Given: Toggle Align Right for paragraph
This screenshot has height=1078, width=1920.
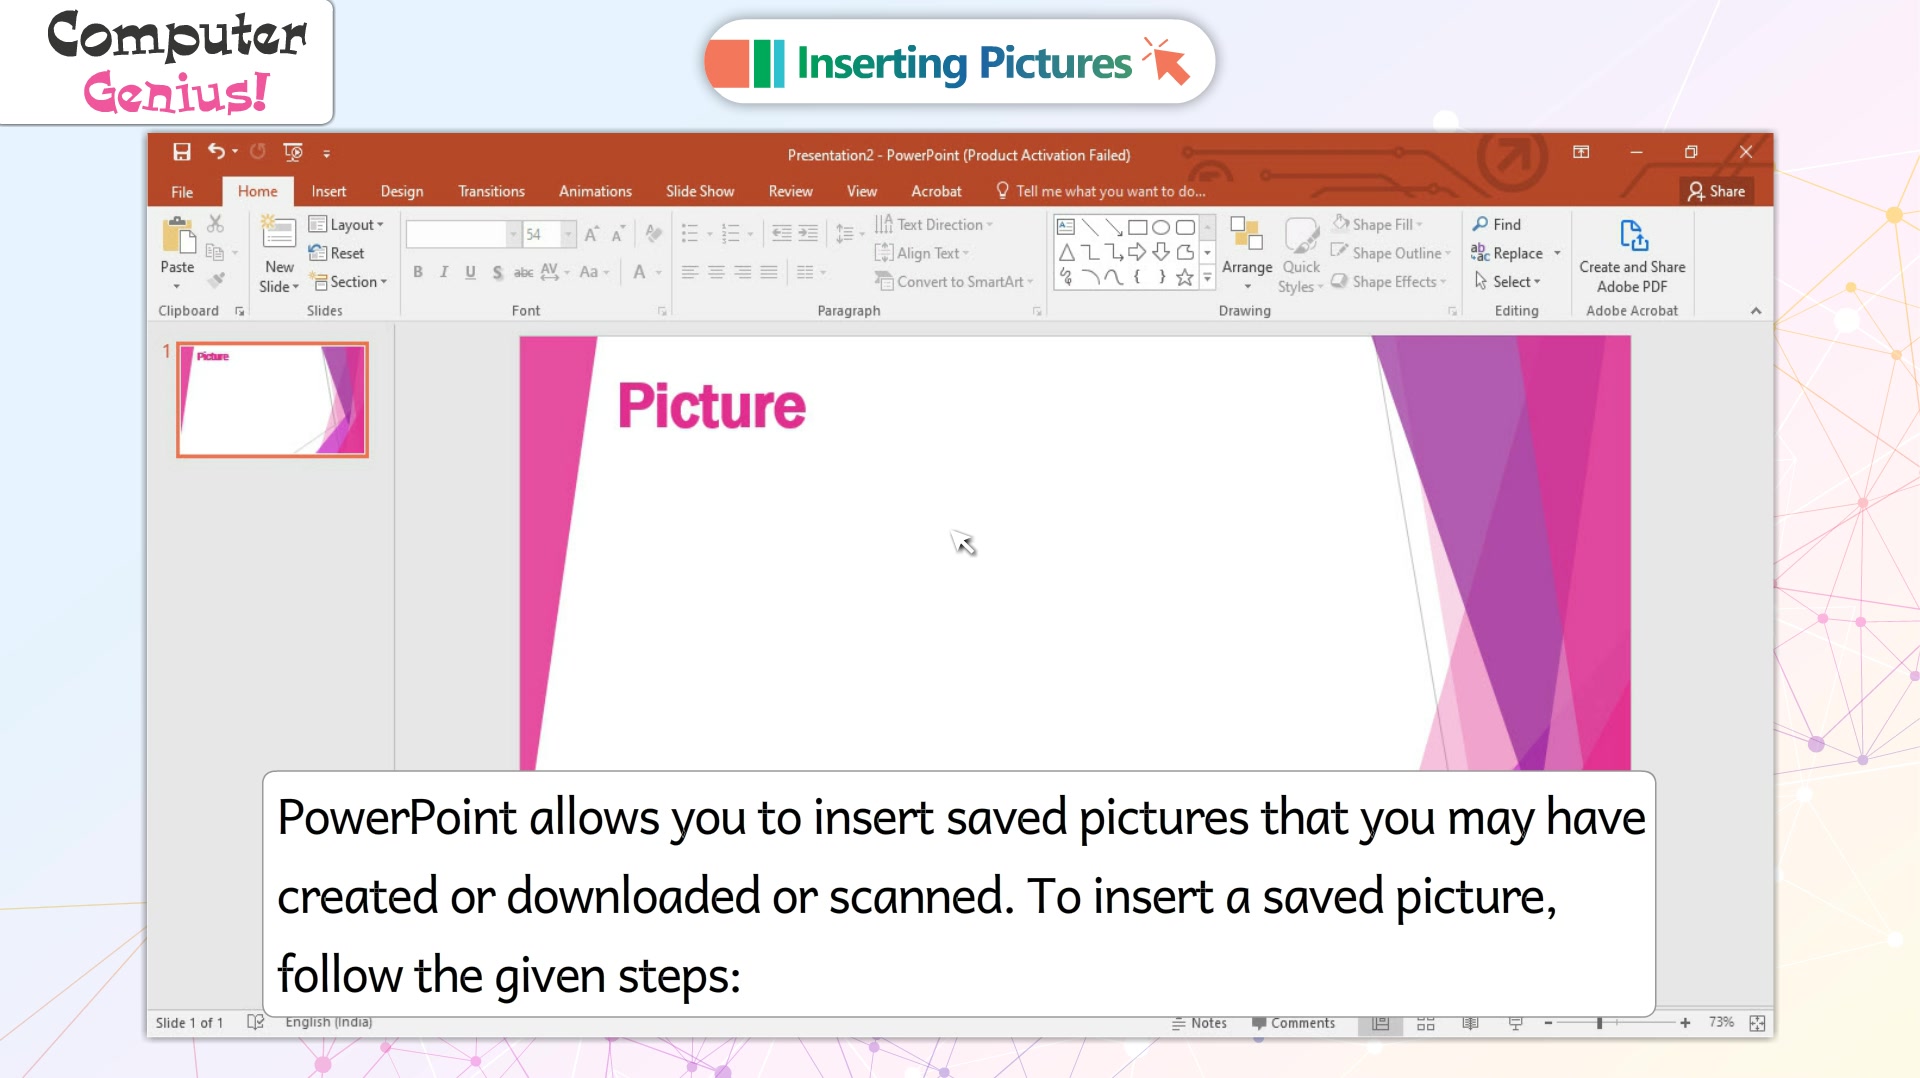Looking at the screenshot, I should click(742, 272).
